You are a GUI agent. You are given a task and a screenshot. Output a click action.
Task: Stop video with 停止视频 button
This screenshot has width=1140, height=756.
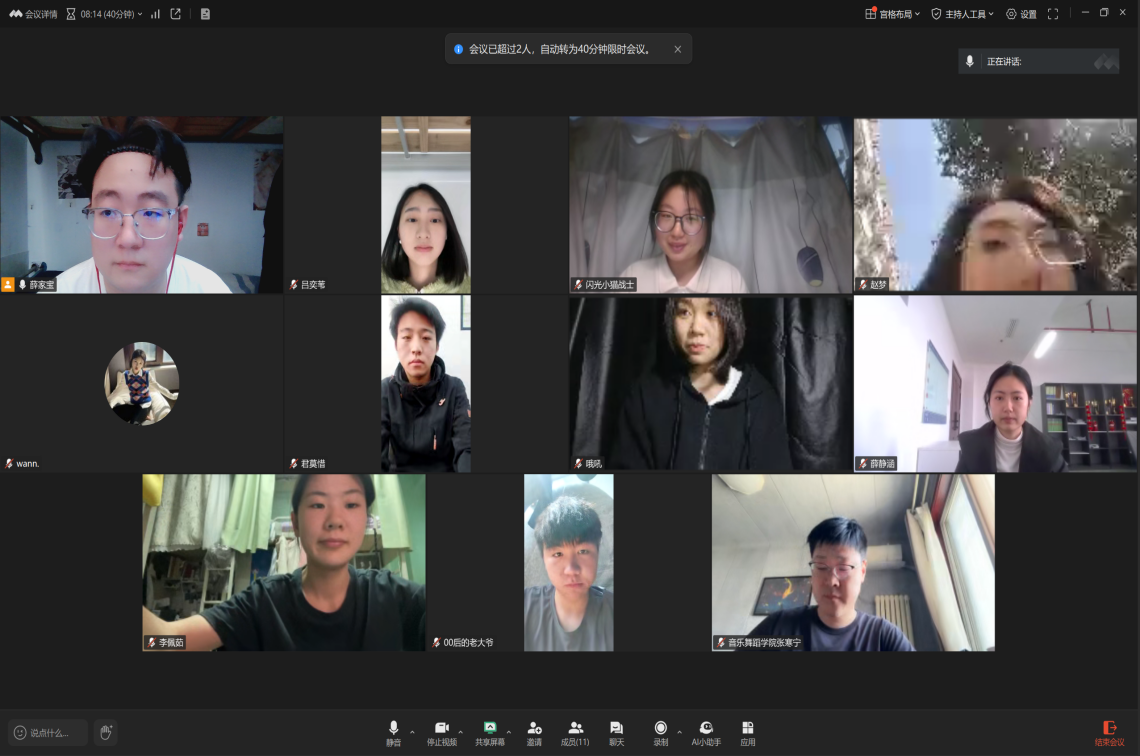tap(441, 732)
